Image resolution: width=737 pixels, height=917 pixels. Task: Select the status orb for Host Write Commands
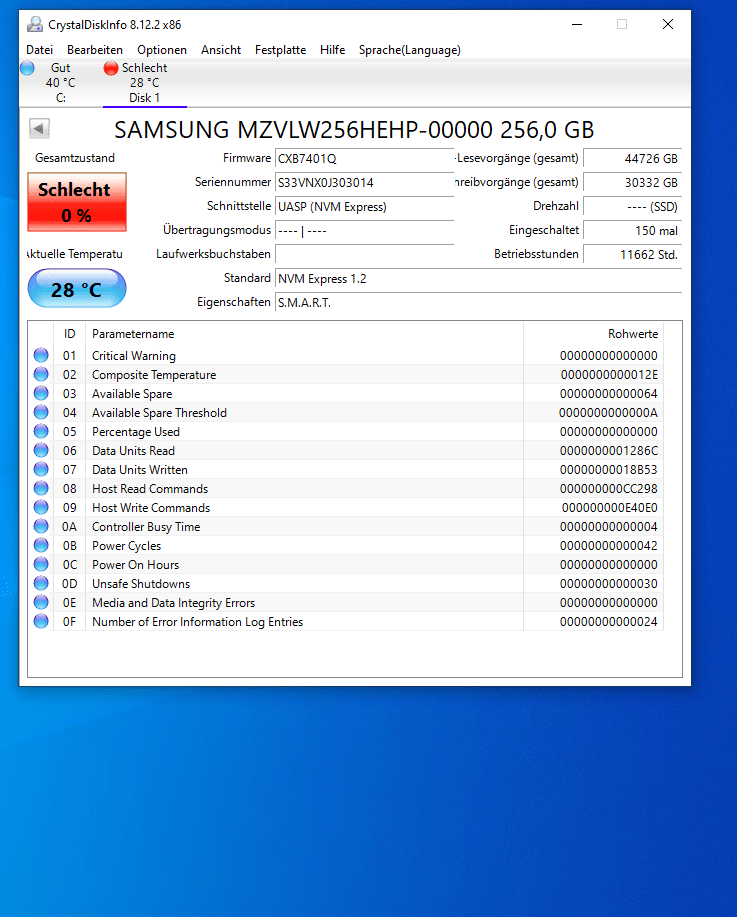coord(41,507)
